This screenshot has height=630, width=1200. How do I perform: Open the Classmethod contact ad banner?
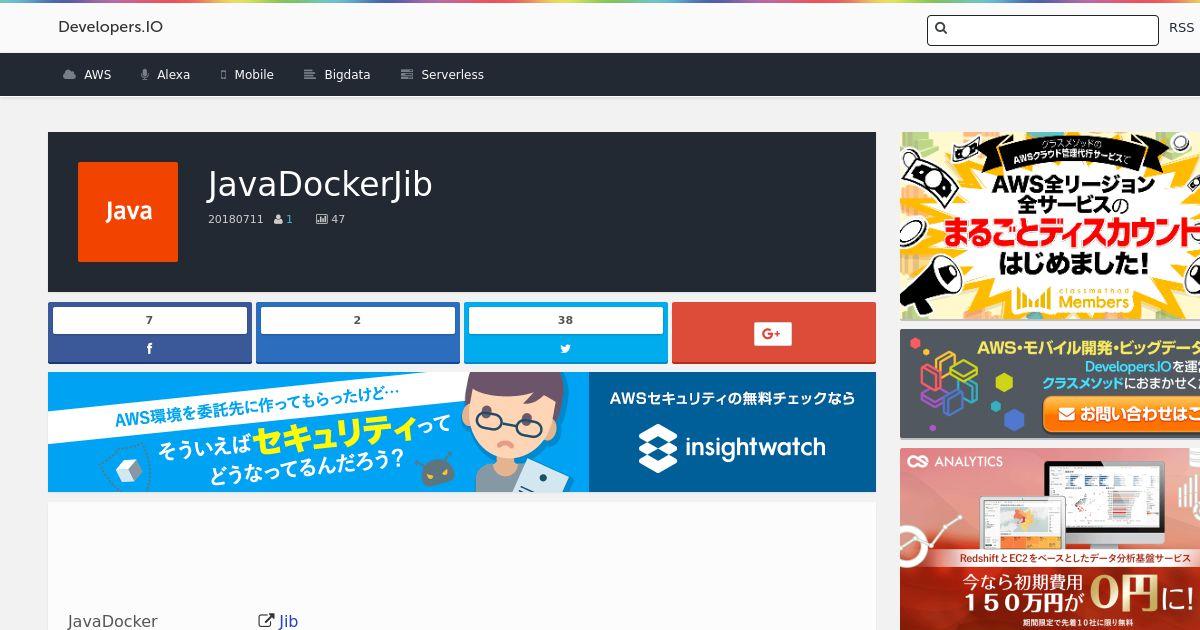[x=1050, y=384]
